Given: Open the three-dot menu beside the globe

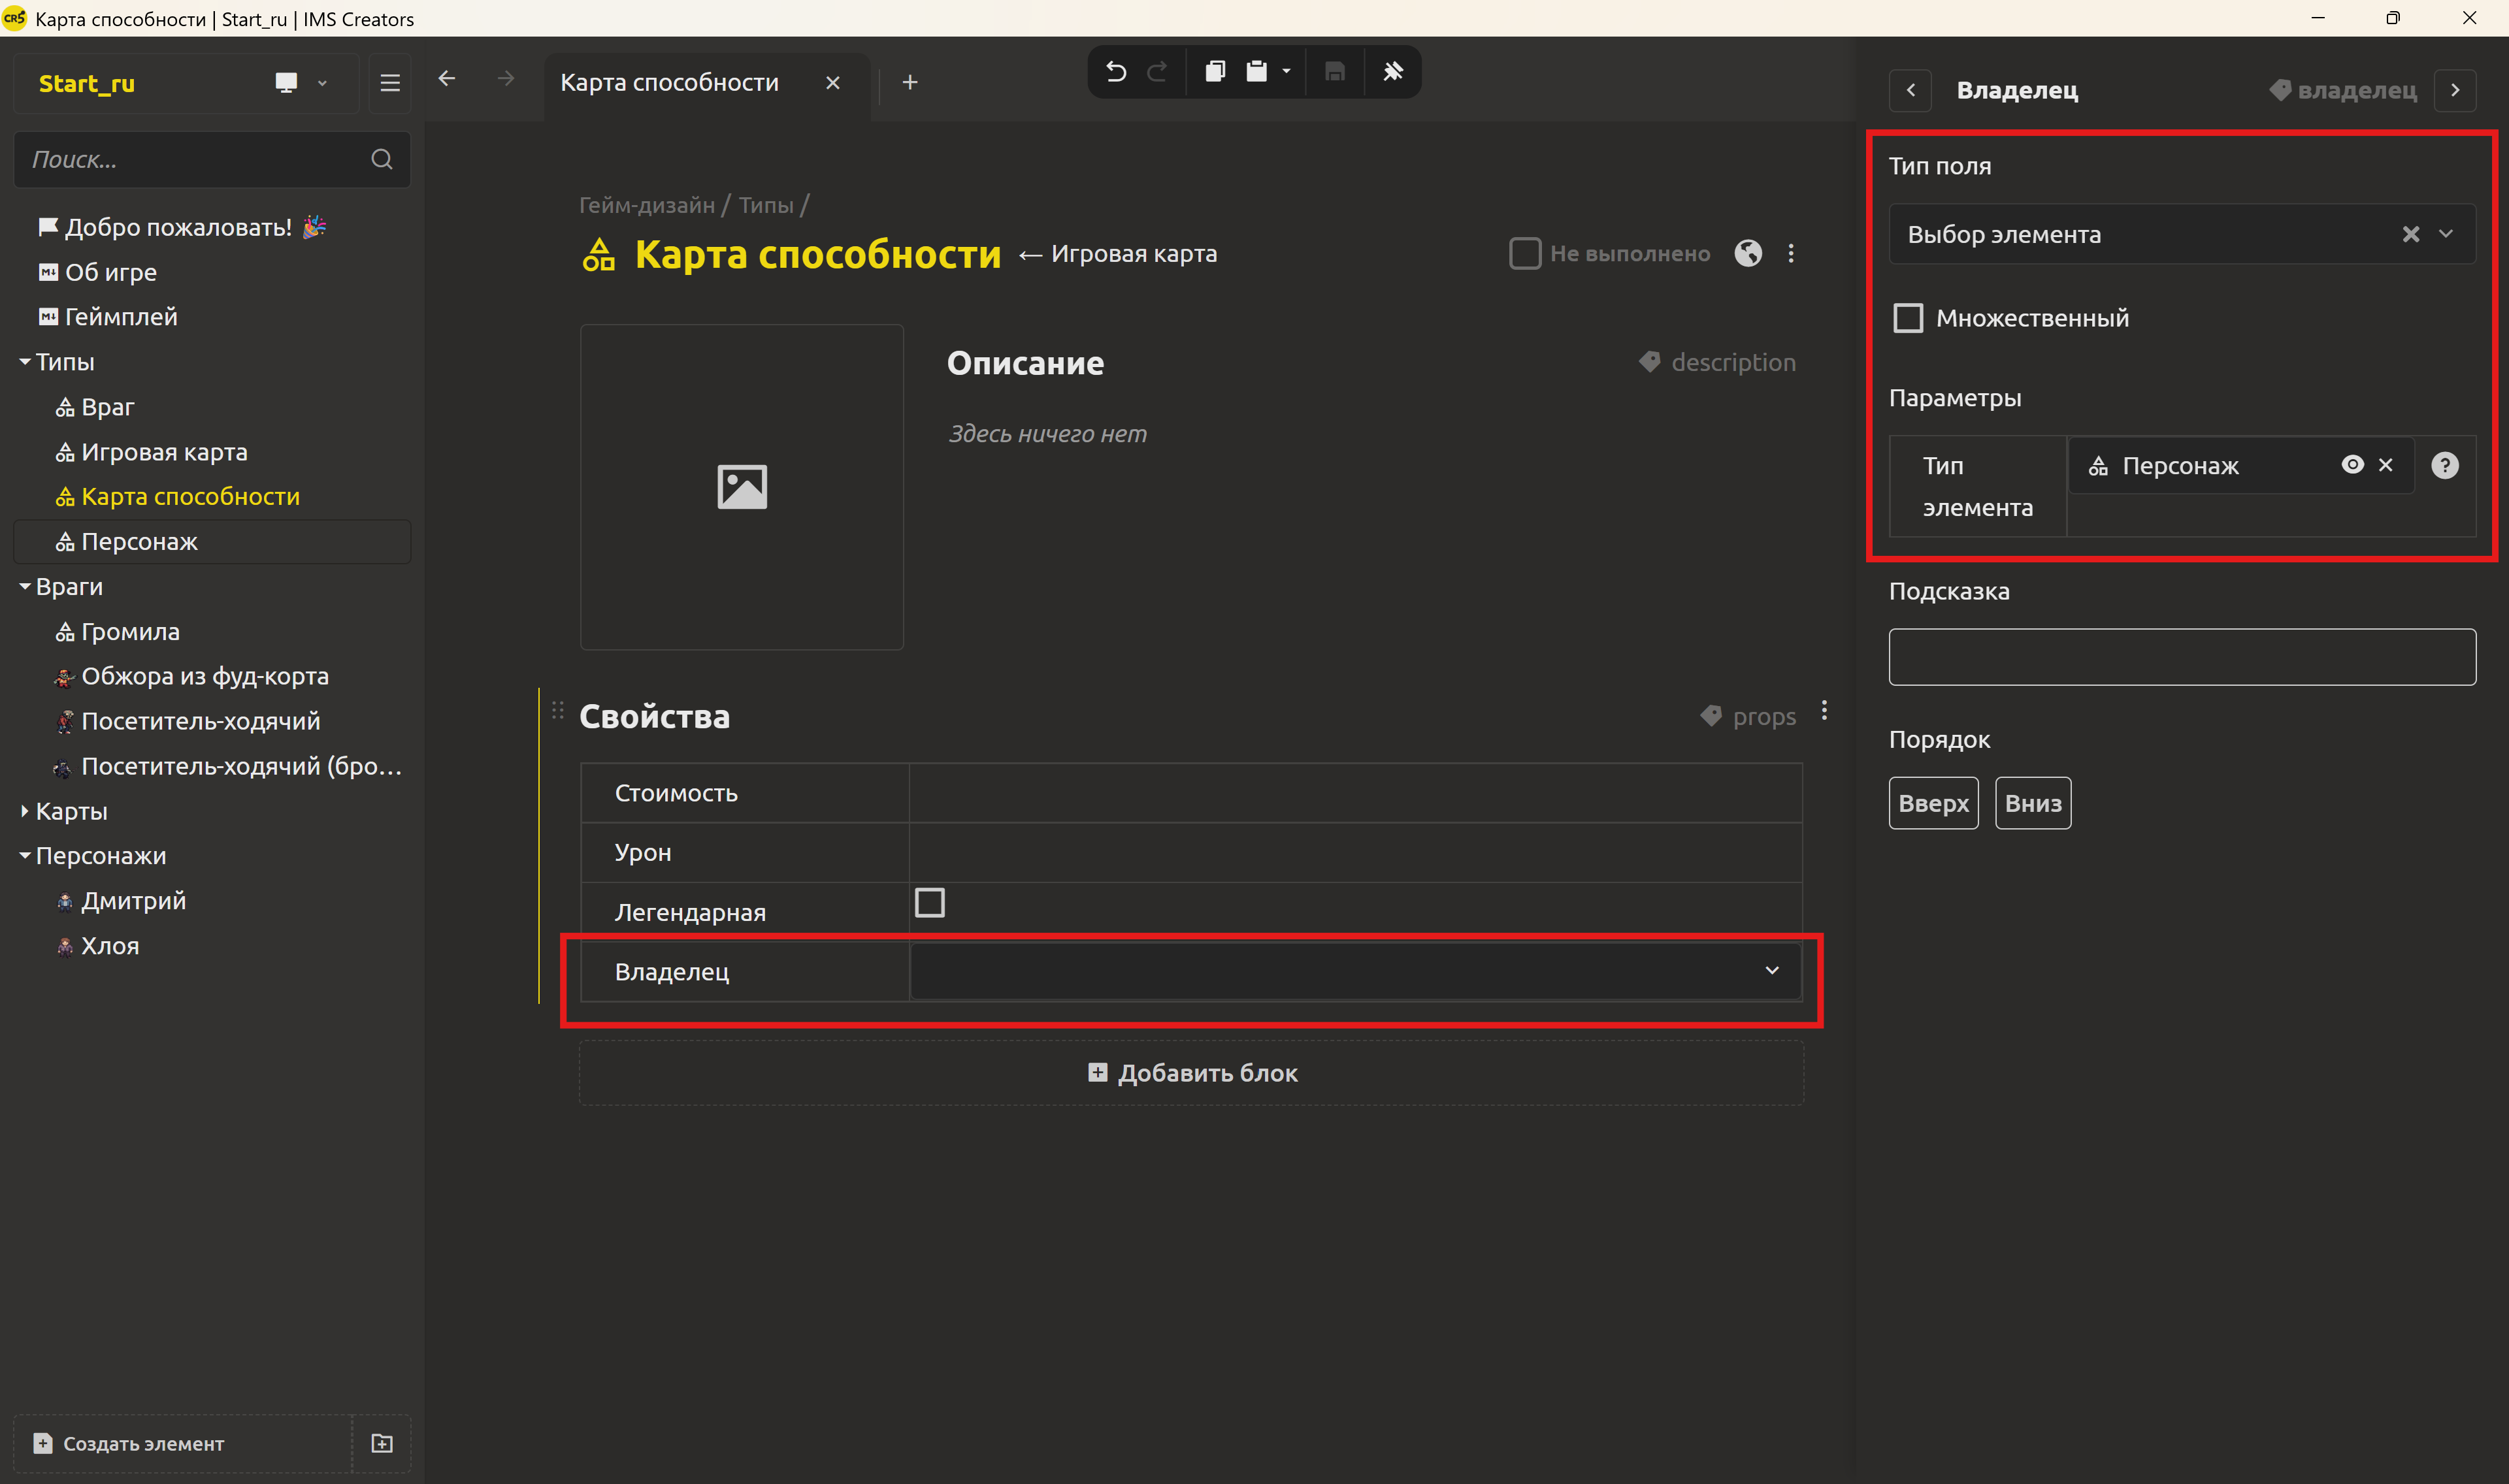Looking at the screenshot, I should point(1791,253).
